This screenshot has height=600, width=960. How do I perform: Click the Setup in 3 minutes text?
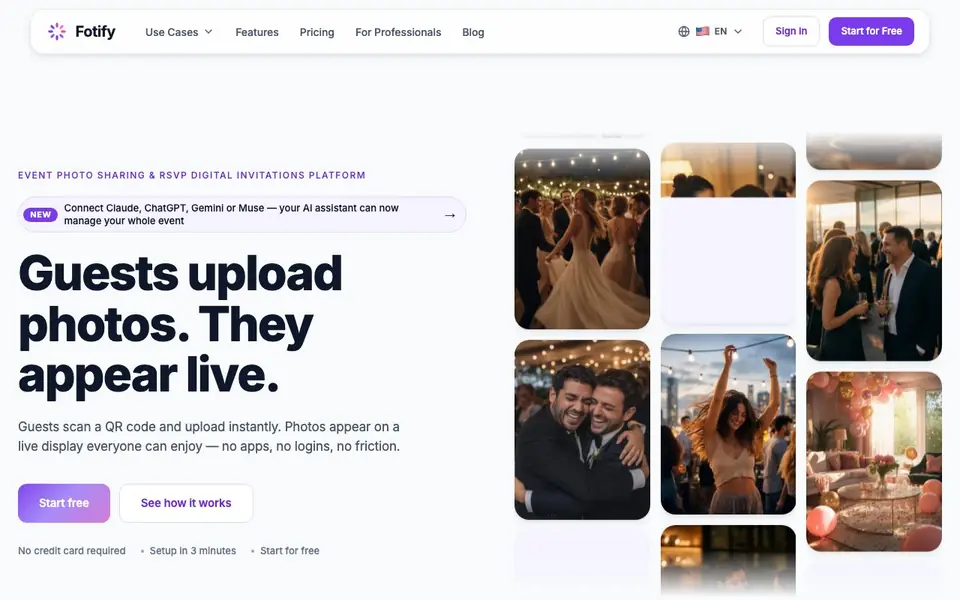(x=193, y=550)
